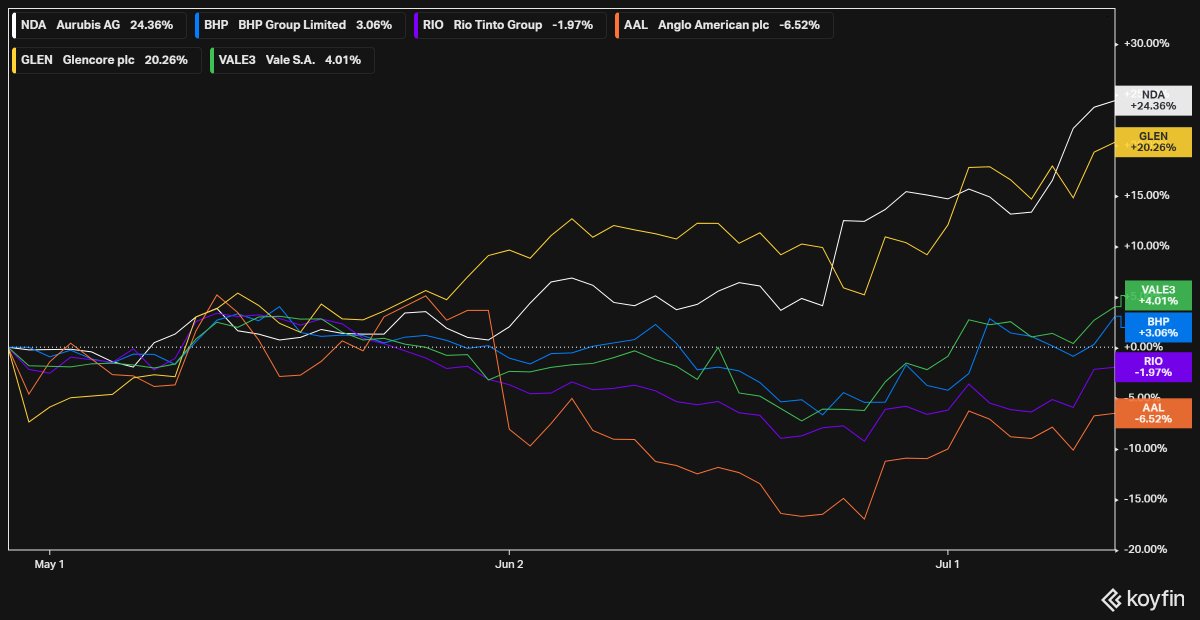Select the RIO Rio Tinto Group legend chip

click(x=509, y=24)
